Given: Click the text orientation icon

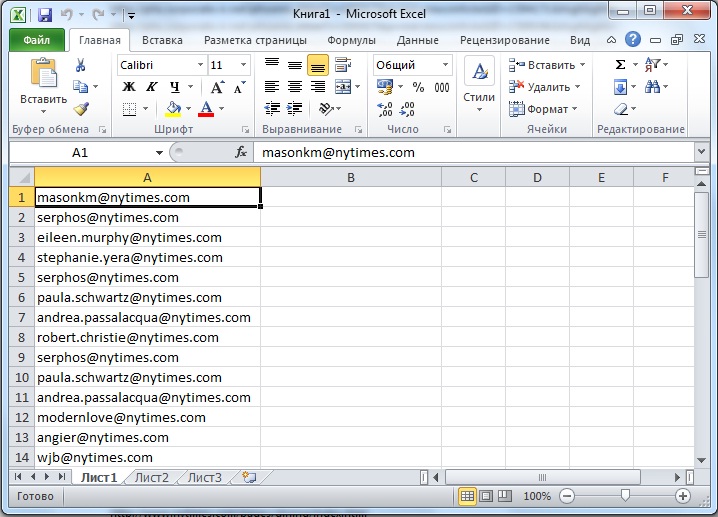Looking at the screenshot, I should pyautogui.click(x=326, y=109).
